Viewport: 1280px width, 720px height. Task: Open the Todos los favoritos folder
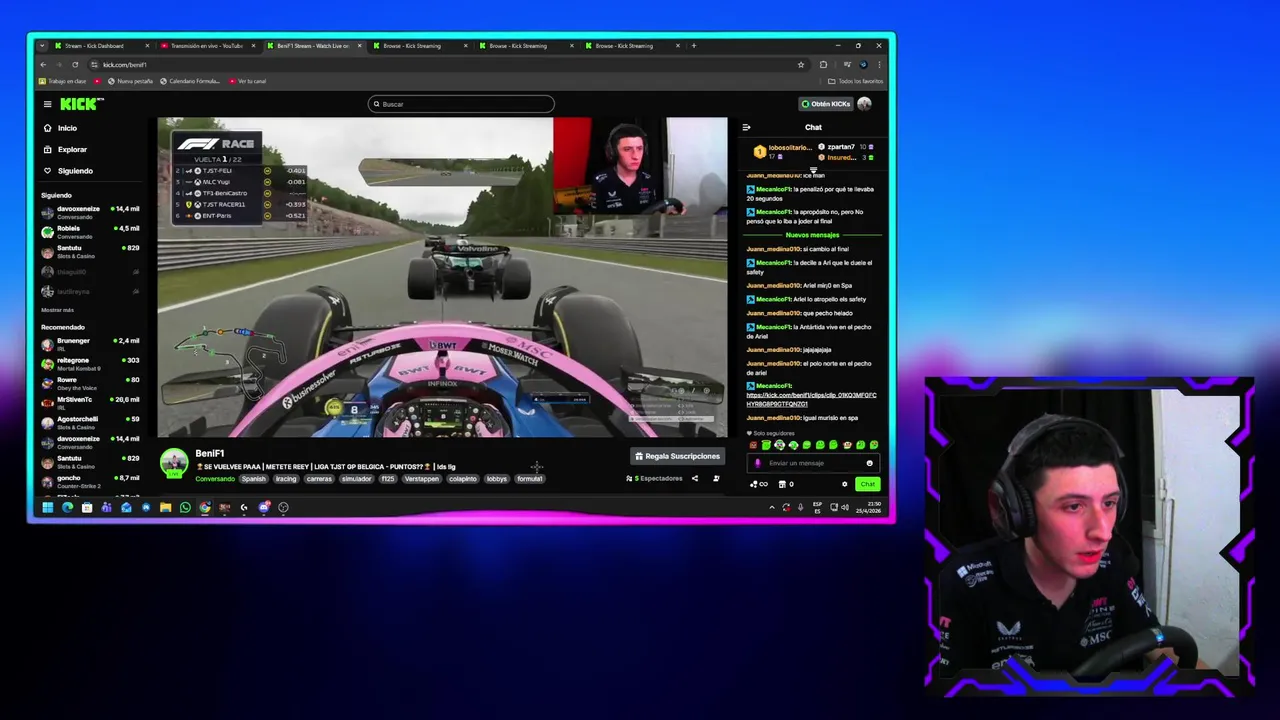pyautogui.click(x=856, y=81)
